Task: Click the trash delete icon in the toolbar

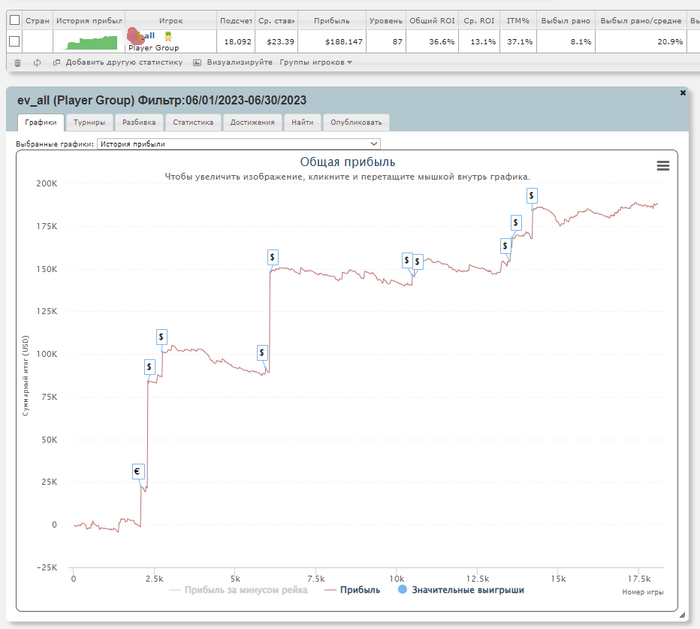Action: coord(17,63)
